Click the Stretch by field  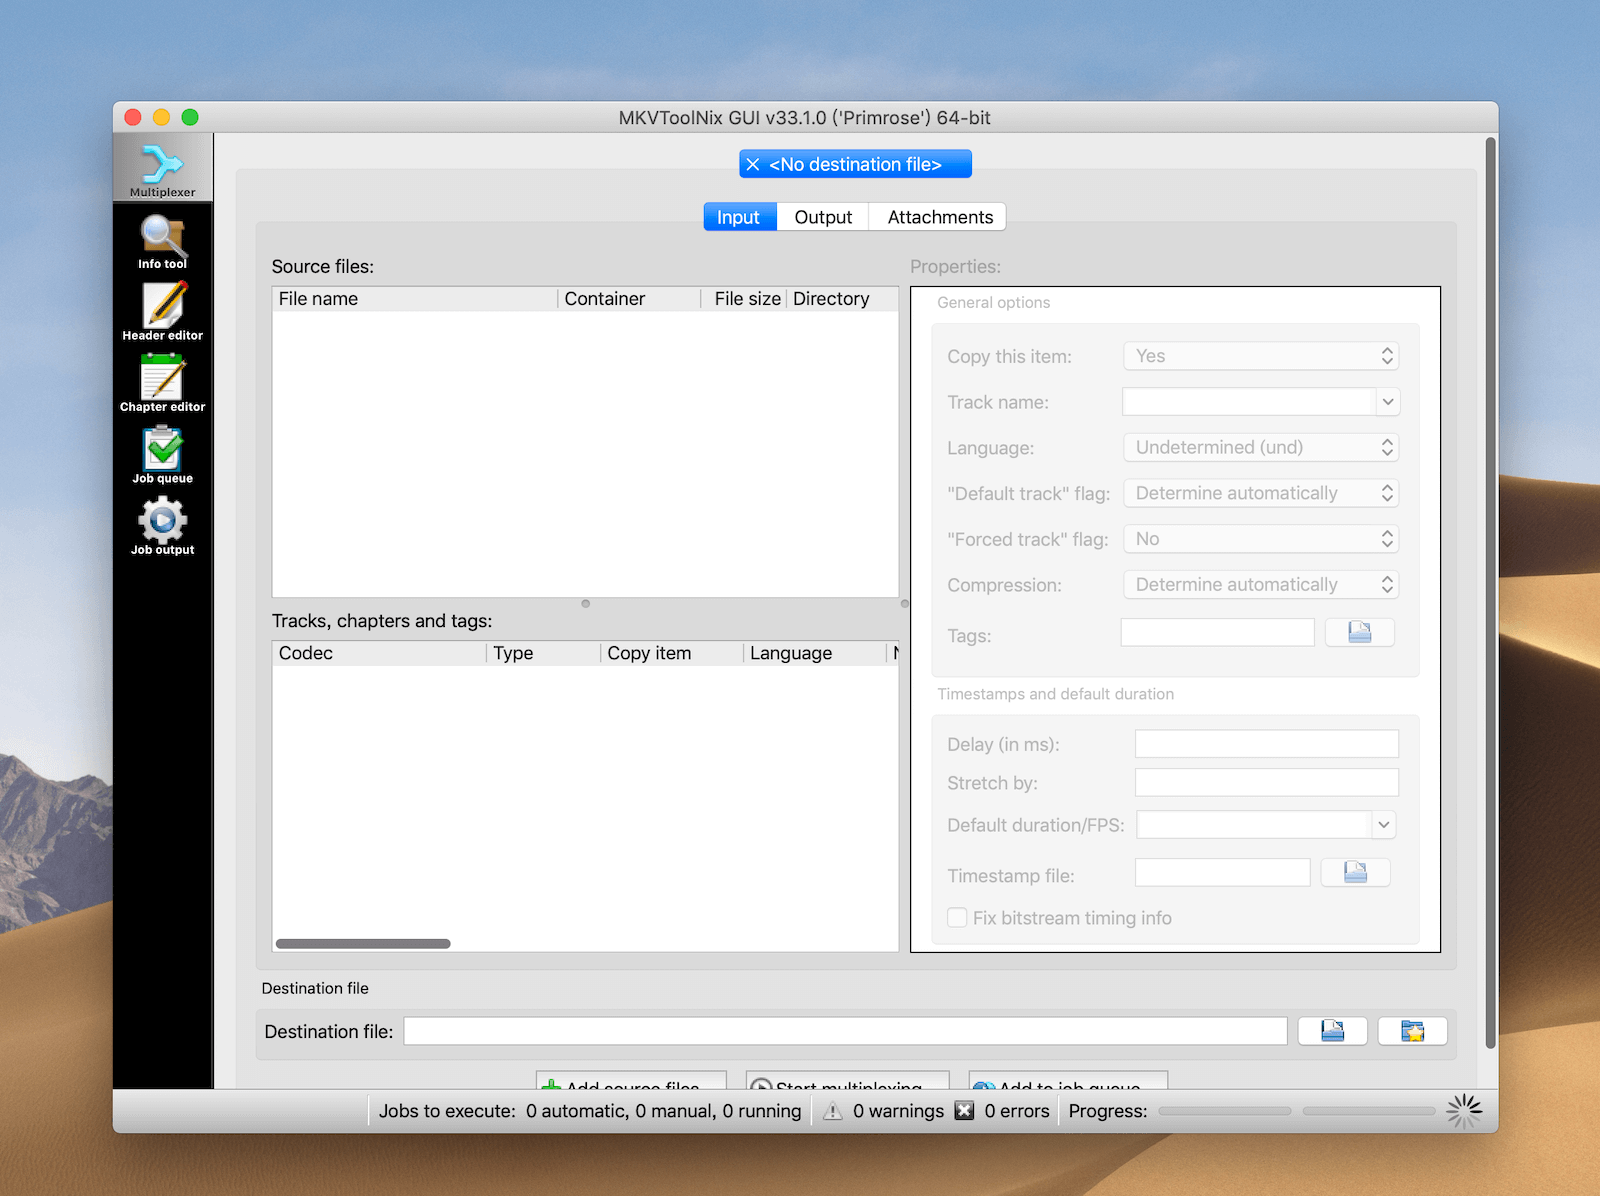(x=1266, y=783)
